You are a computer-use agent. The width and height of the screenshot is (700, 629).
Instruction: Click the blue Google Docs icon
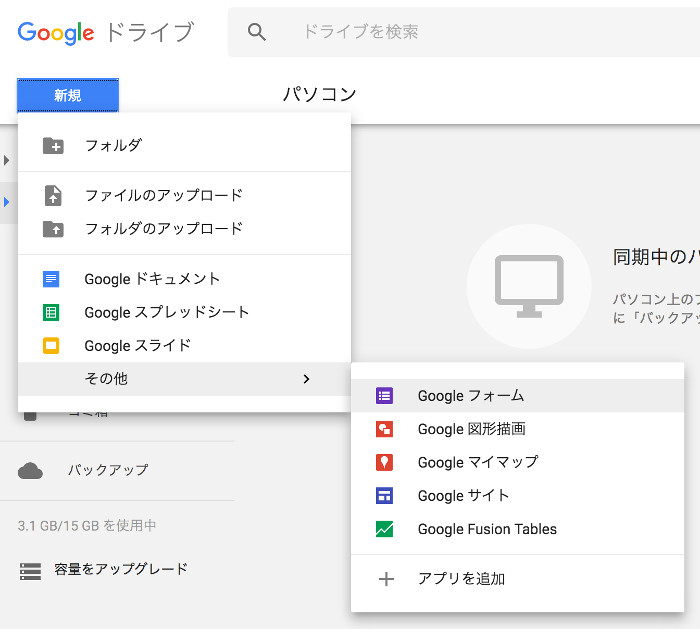(51, 279)
